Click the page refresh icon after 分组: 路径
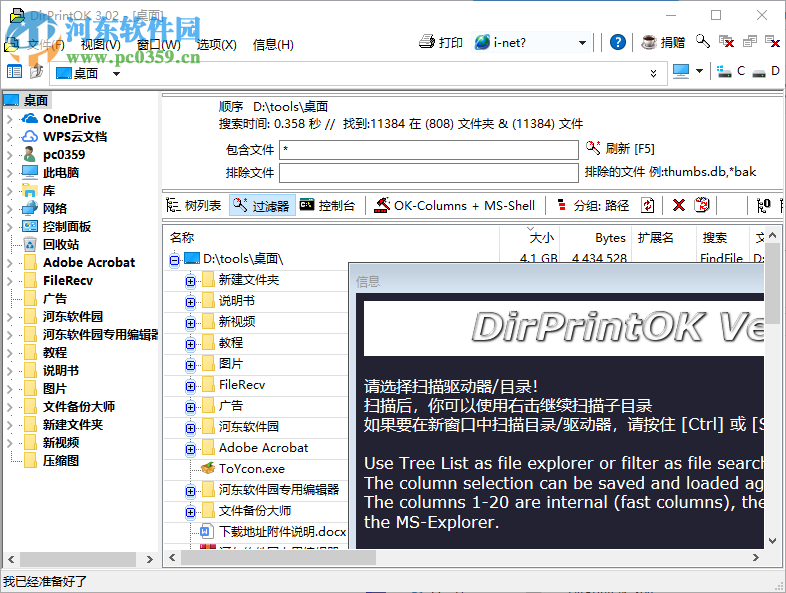 (648, 206)
